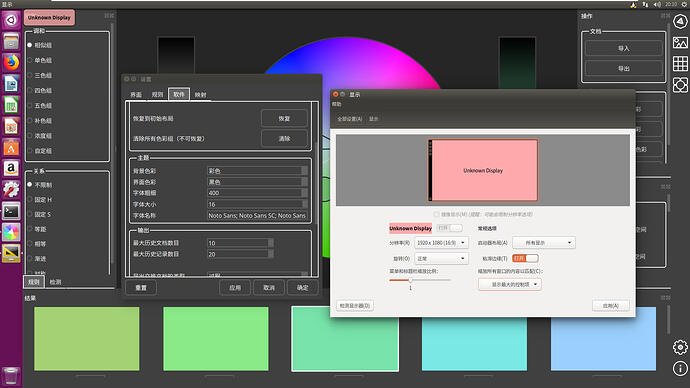This screenshot has height=388, width=690.
Task: Open Terminal from the dock
Action: click(11, 211)
